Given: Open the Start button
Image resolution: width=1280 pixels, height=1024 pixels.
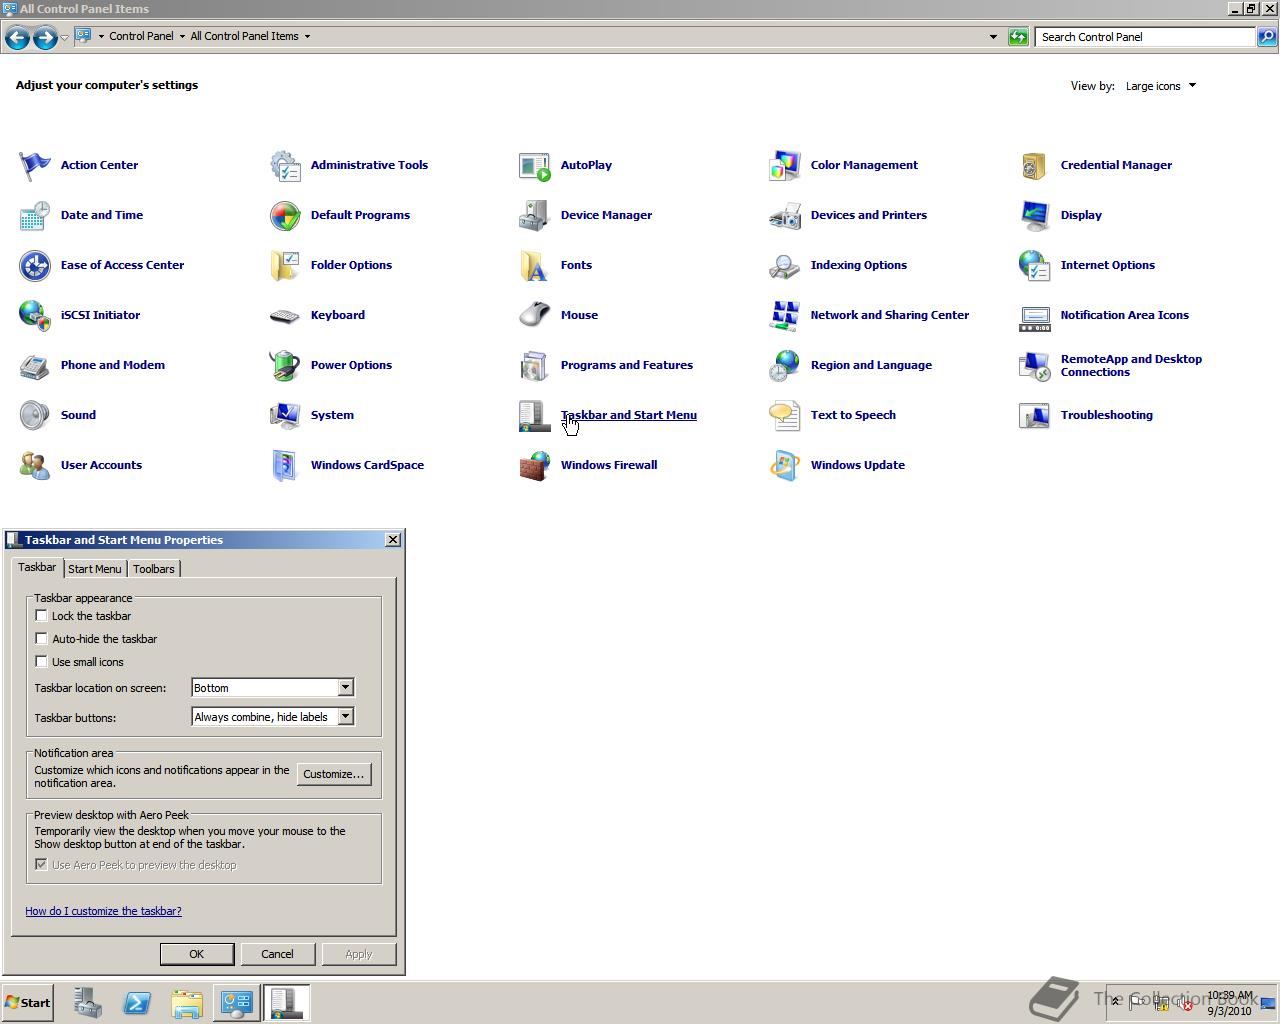Looking at the screenshot, I should click(28, 1003).
